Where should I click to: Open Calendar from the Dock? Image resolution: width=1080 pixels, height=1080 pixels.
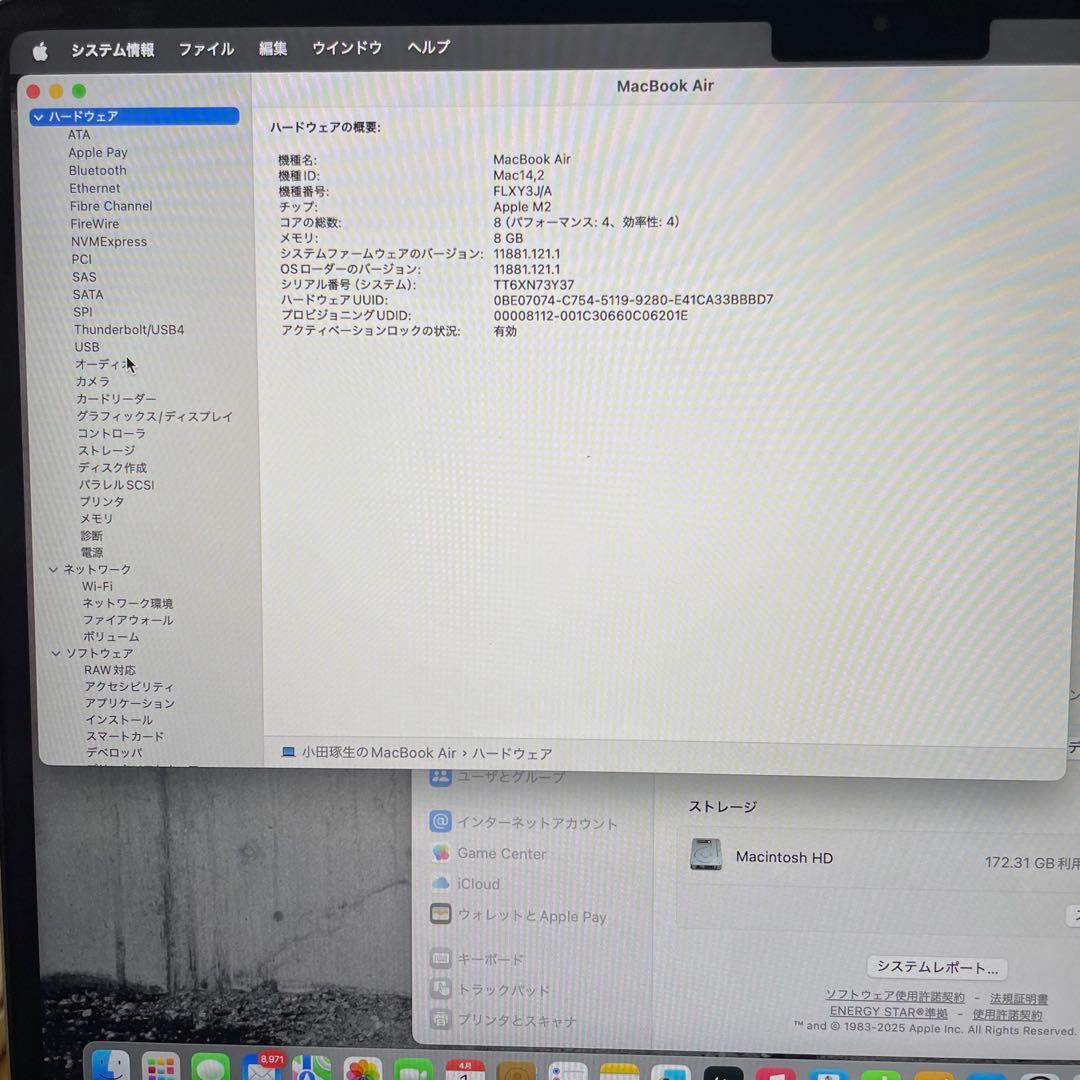coord(465,1068)
